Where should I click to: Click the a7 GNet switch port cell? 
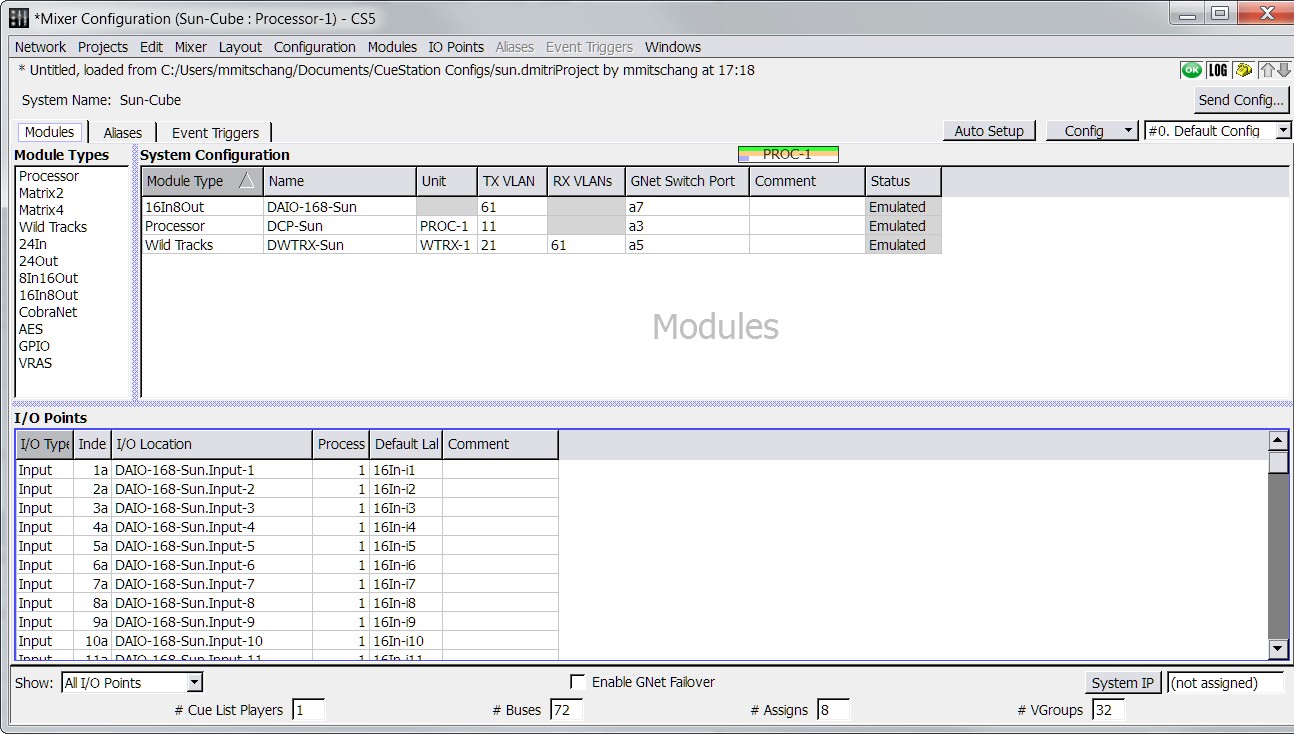pyautogui.click(x=687, y=207)
